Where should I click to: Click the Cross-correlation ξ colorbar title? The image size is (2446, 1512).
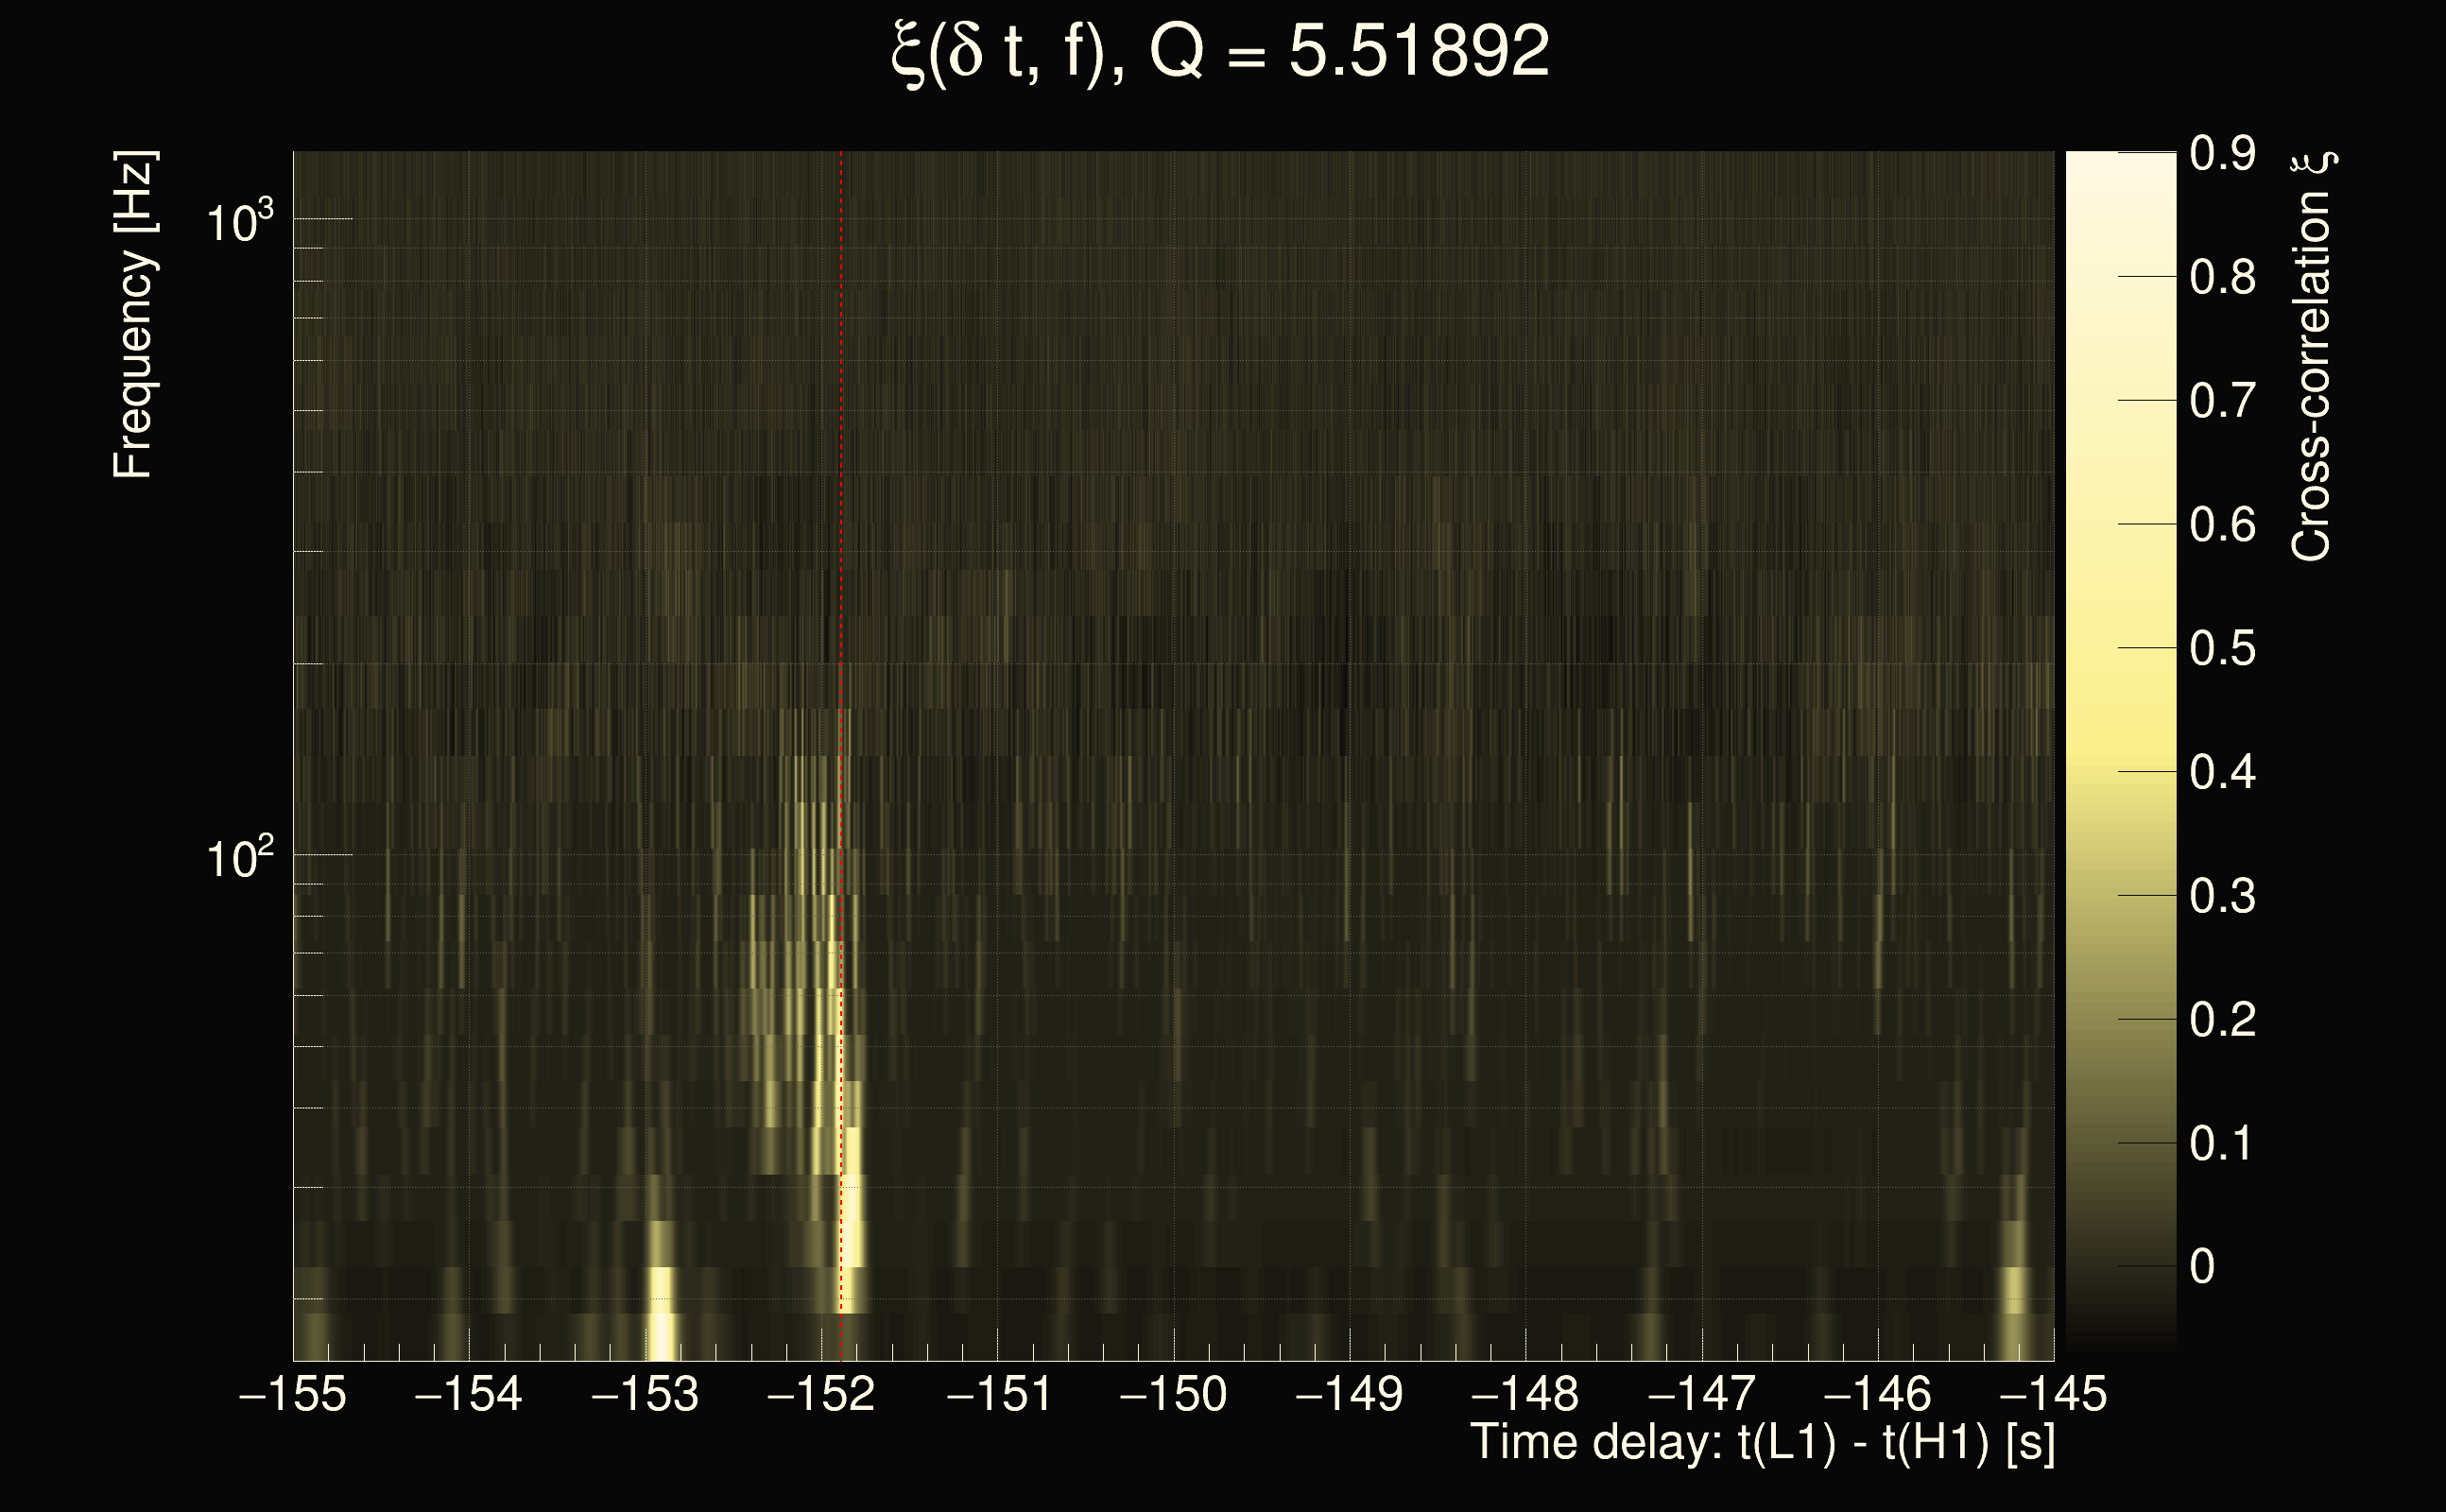(2312, 355)
